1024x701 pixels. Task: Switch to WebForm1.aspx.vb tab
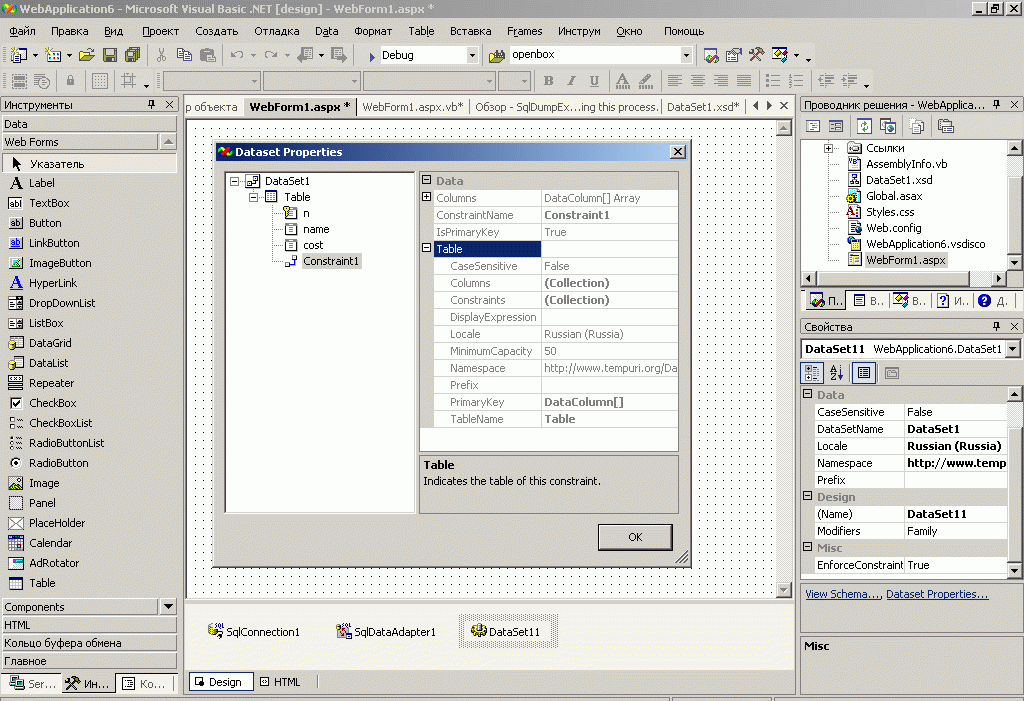click(413, 107)
